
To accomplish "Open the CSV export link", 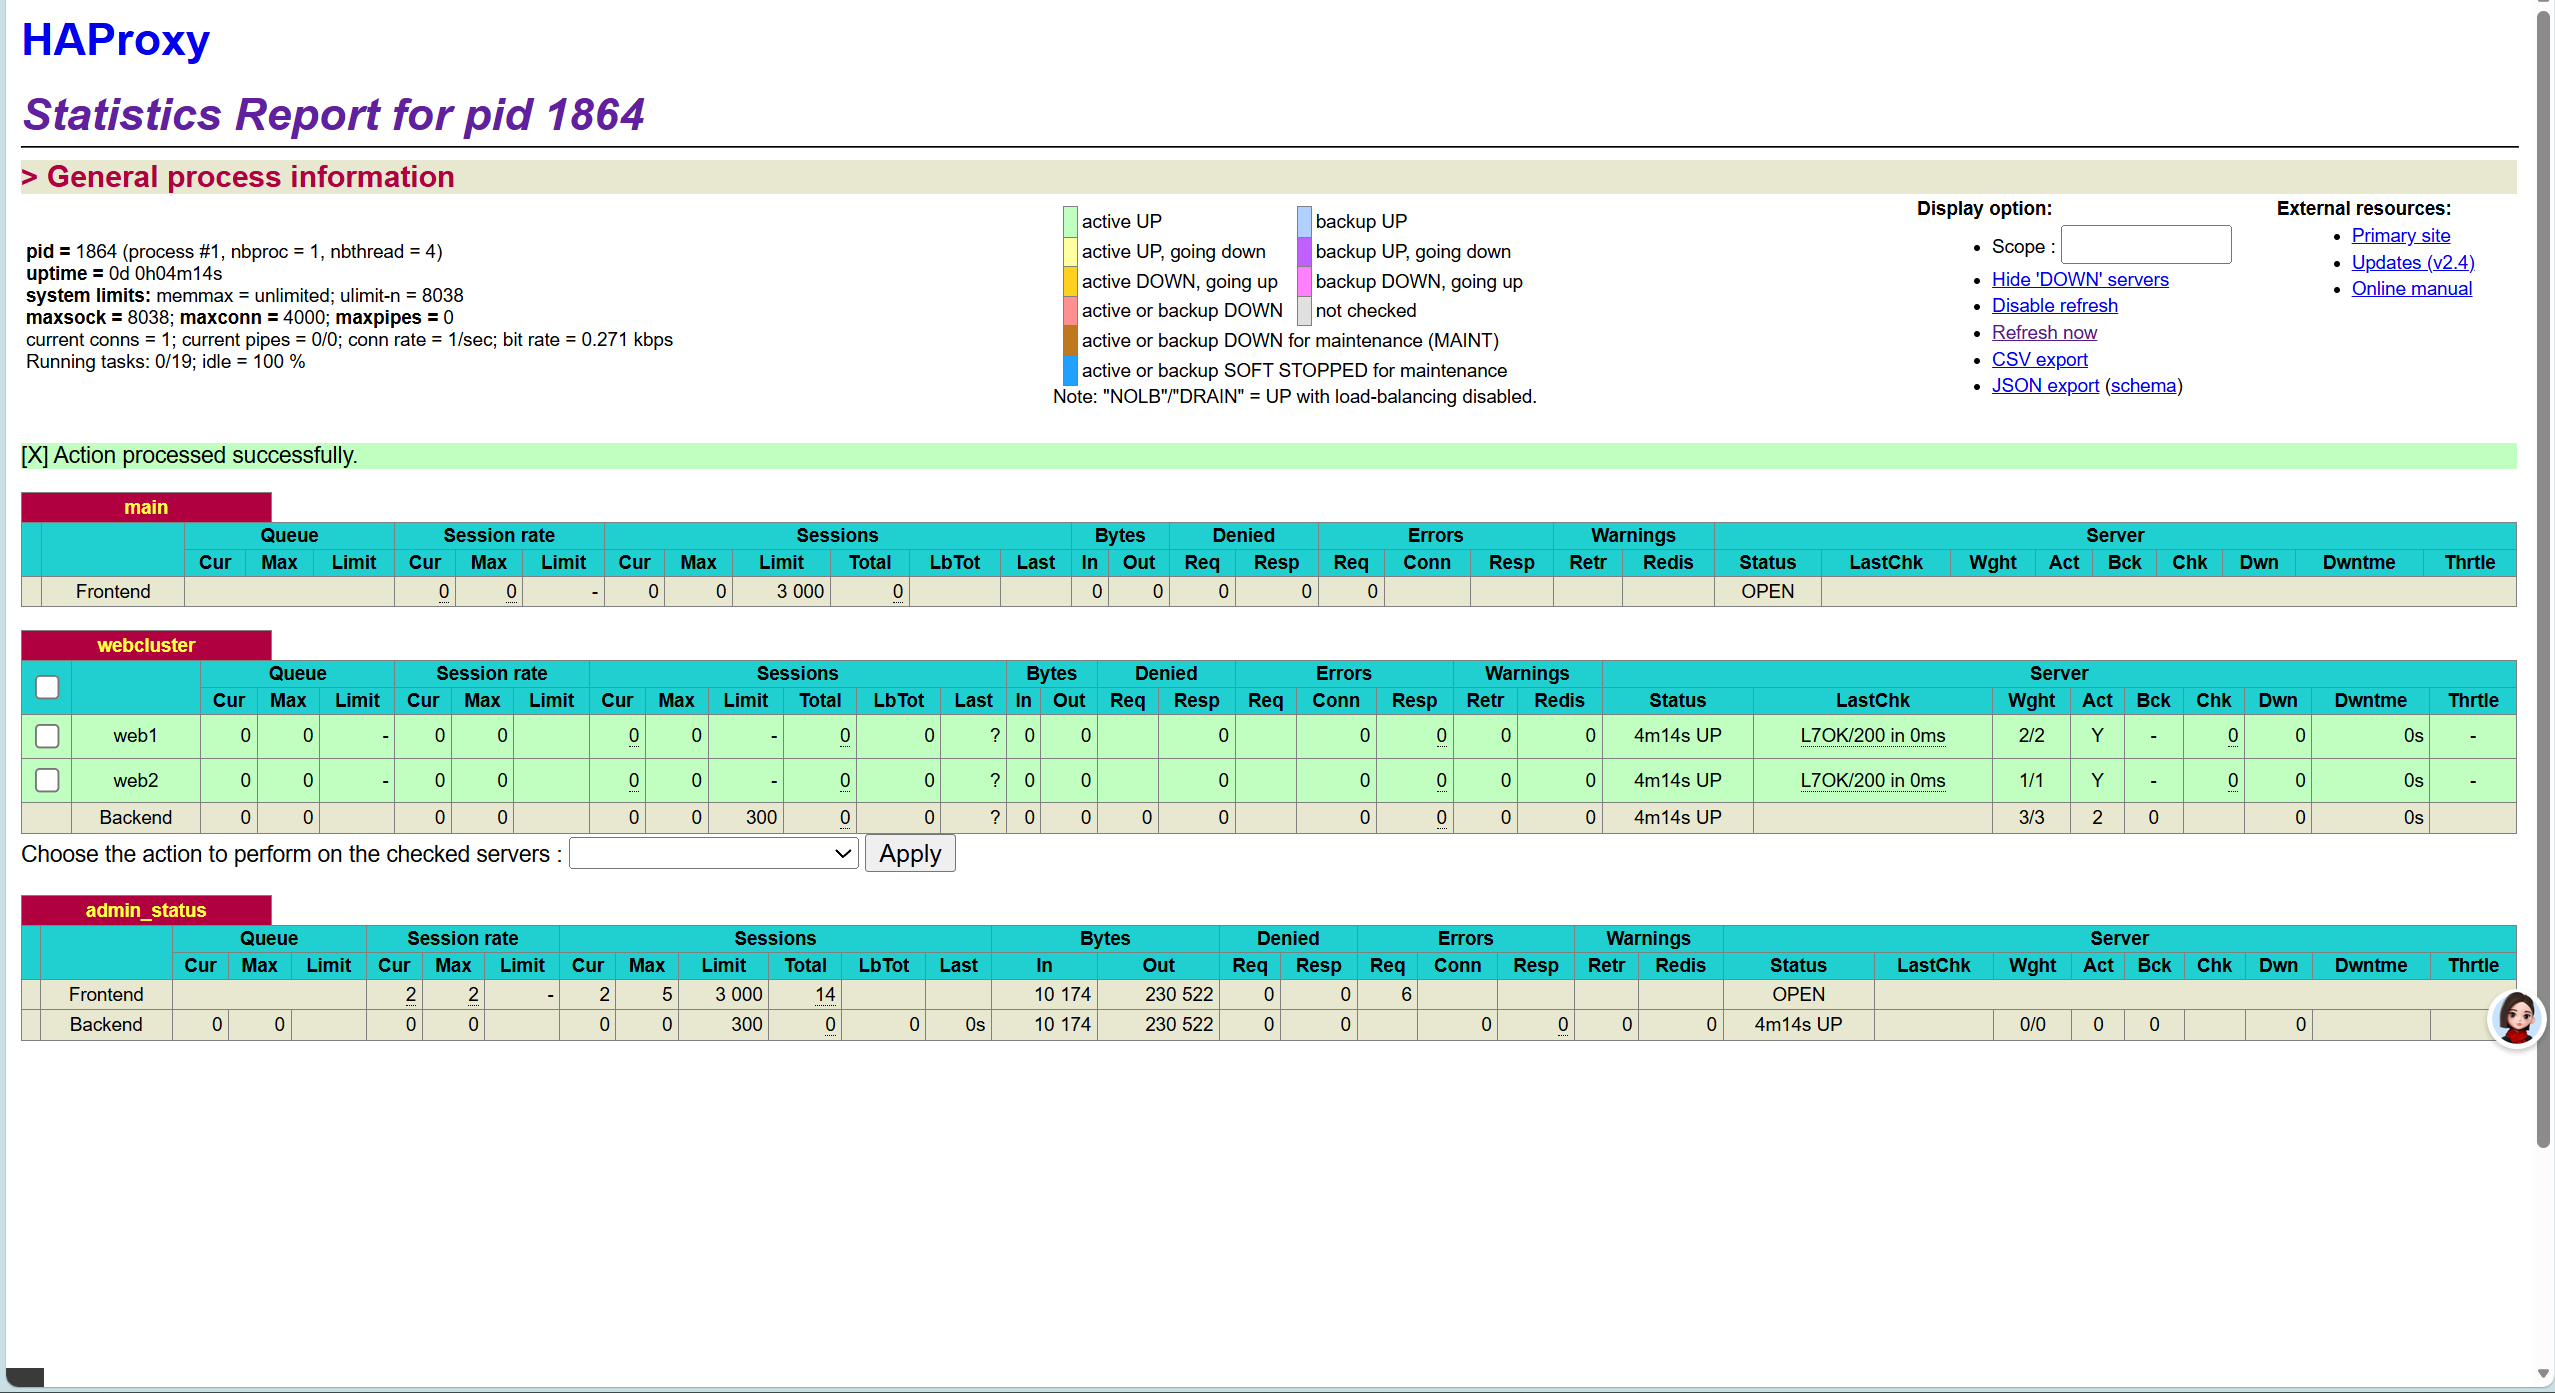I will pyautogui.click(x=2039, y=360).
